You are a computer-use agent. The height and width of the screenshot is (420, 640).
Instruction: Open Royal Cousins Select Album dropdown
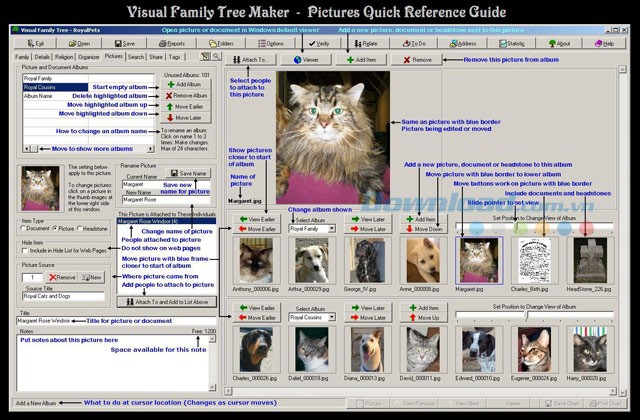(x=332, y=317)
